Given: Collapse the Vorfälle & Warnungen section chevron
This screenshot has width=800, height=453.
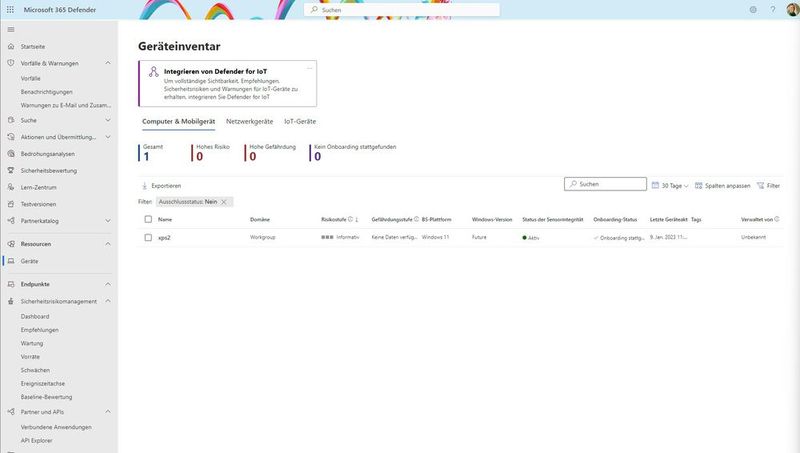Looking at the screenshot, I should click(108, 63).
